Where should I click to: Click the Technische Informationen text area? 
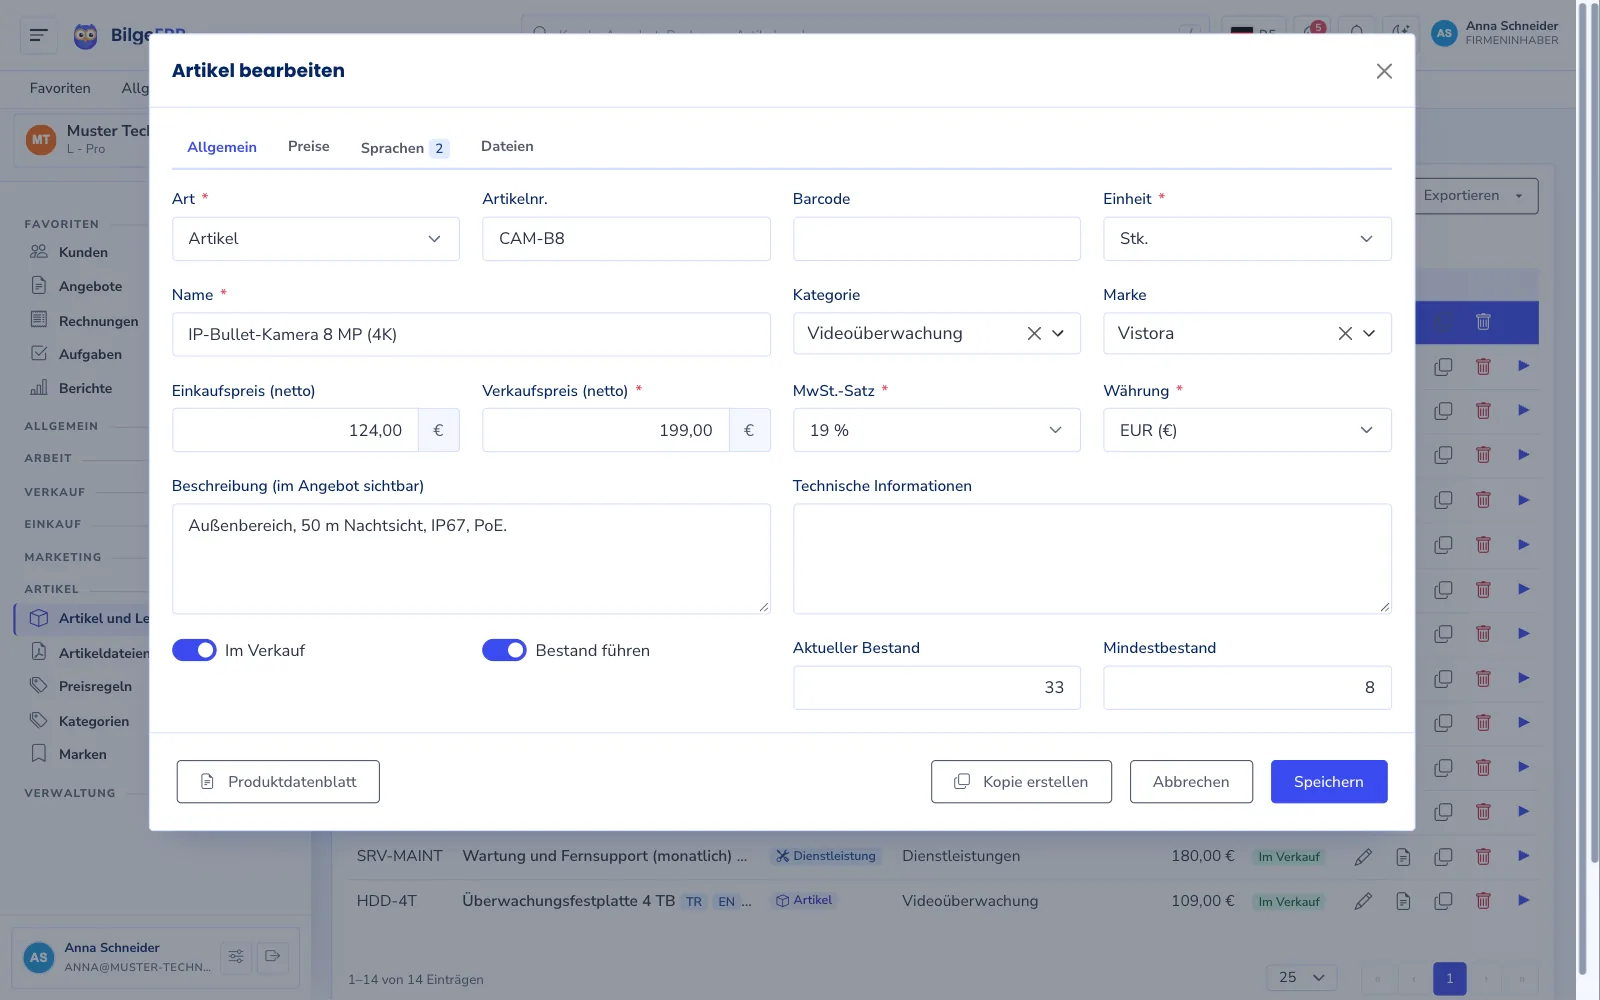point(1092,558)
